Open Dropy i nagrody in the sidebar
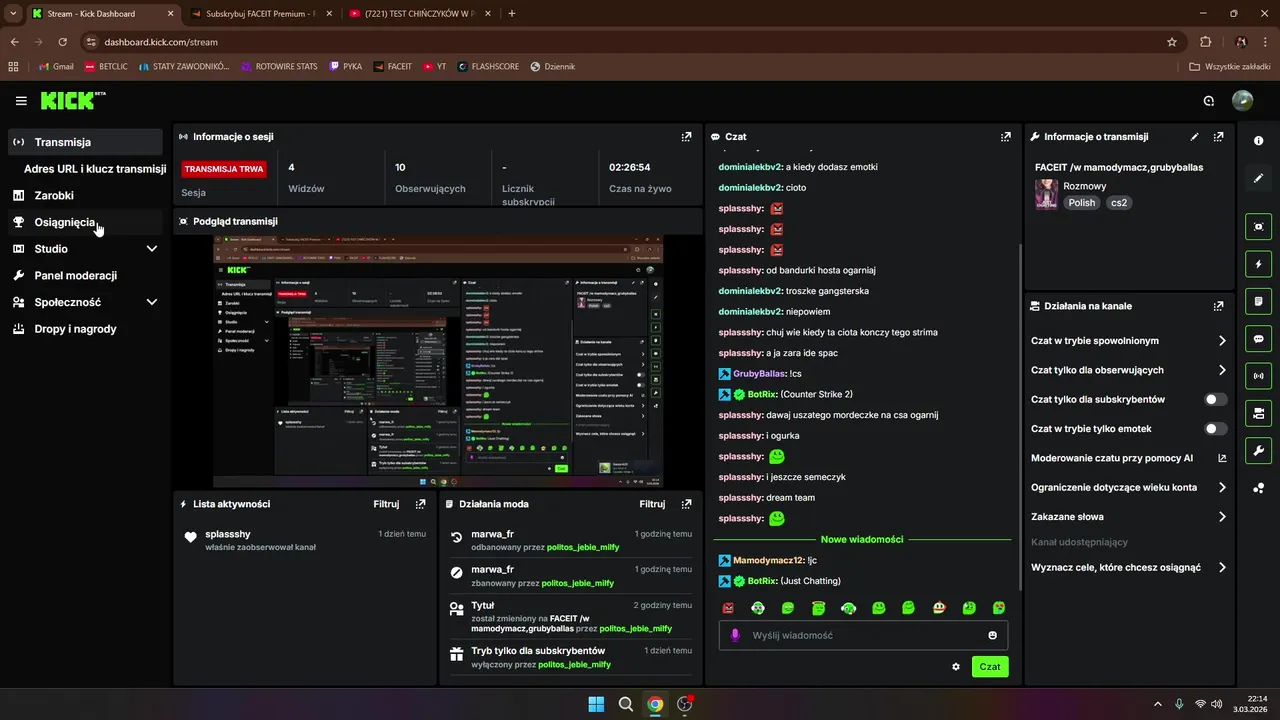Image resolution: width=1280 pixels, height=720 pixels. (x=85, y=329)
